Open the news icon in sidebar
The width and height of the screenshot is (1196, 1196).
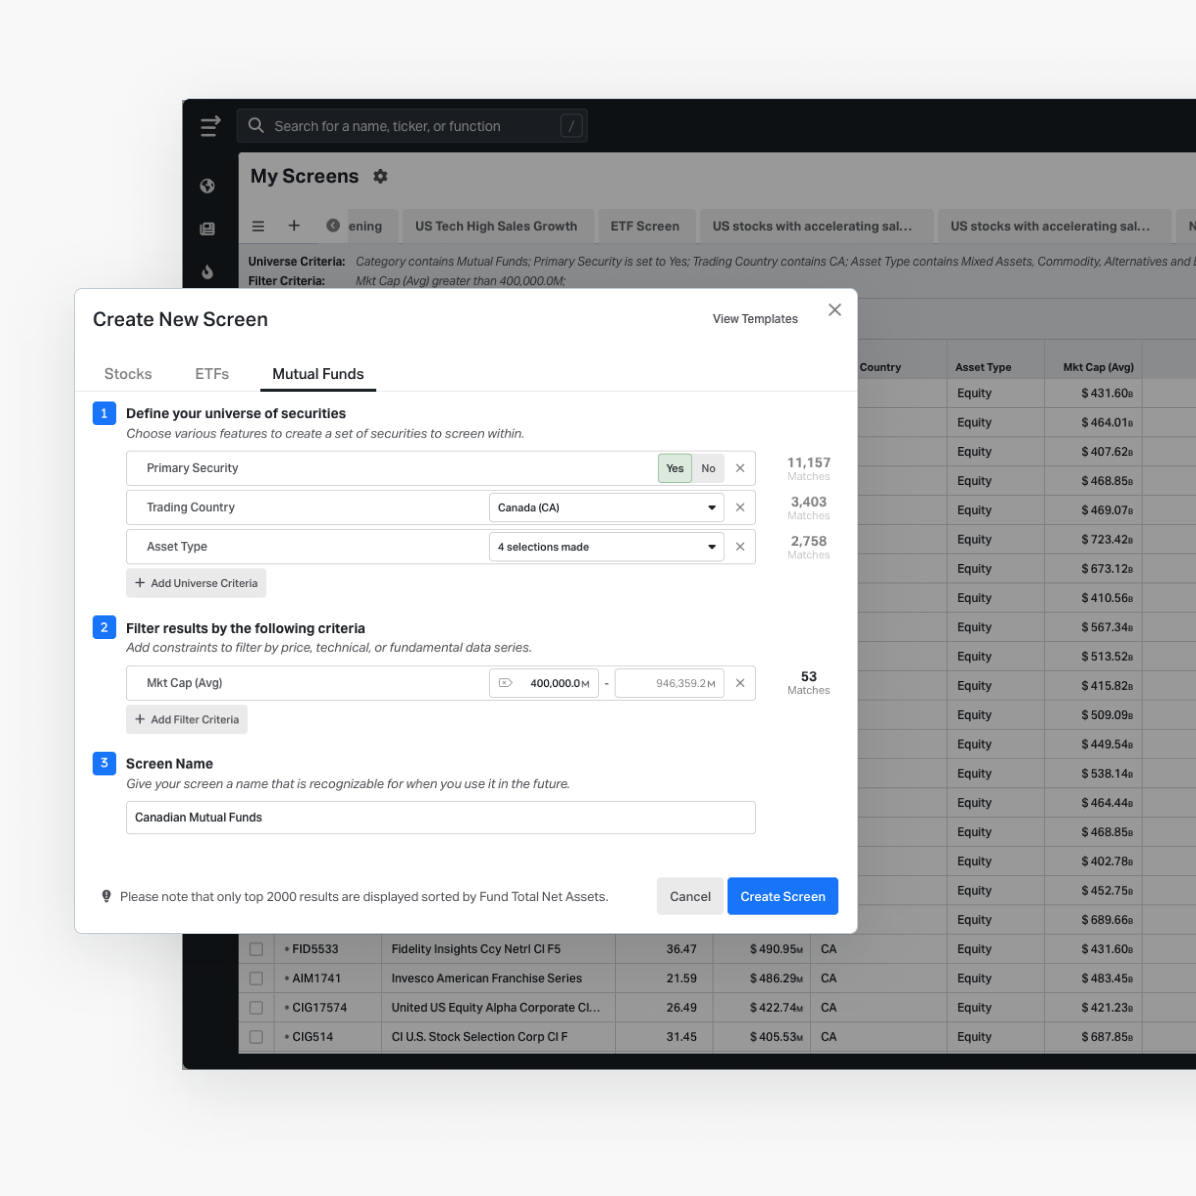(207, 229)
